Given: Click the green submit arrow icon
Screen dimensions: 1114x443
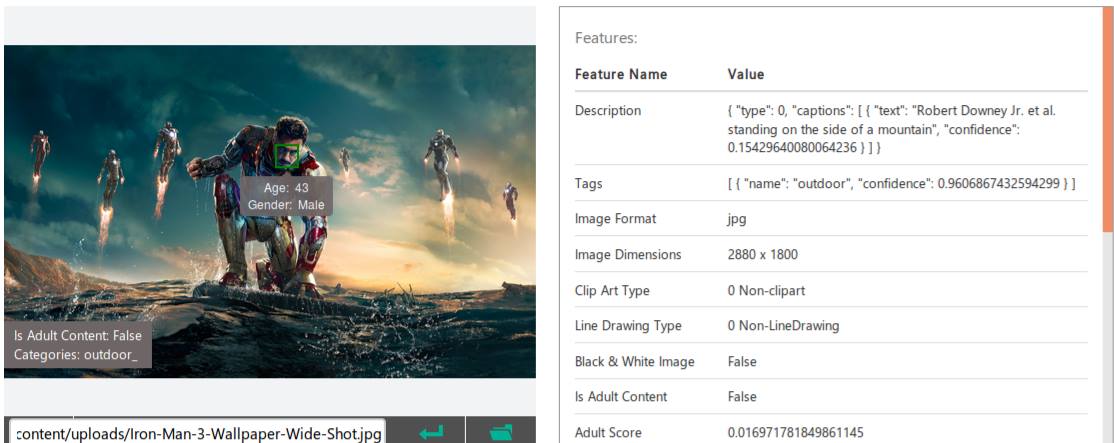Looking at the screenshot, I should click(431, 432).
